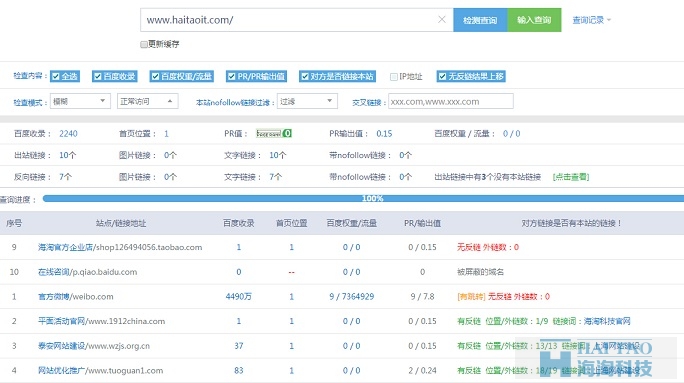Sort by the 百度收录 column header
Viewport: 684px width, 383px height.
tap(239, 223)
